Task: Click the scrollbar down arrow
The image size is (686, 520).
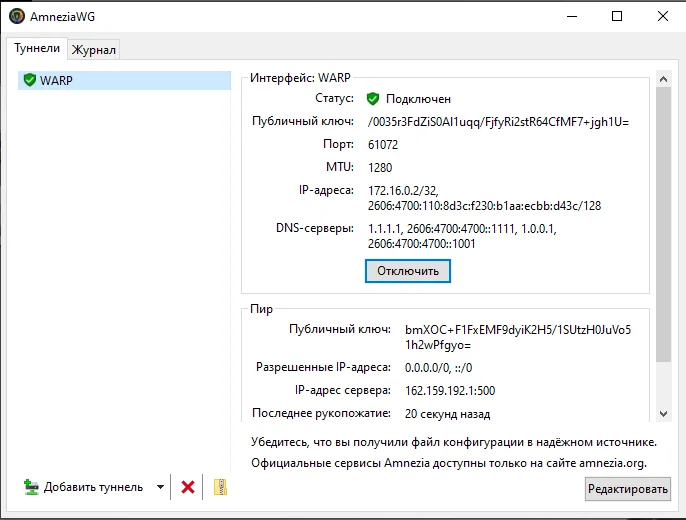Action: click(663, 414)
